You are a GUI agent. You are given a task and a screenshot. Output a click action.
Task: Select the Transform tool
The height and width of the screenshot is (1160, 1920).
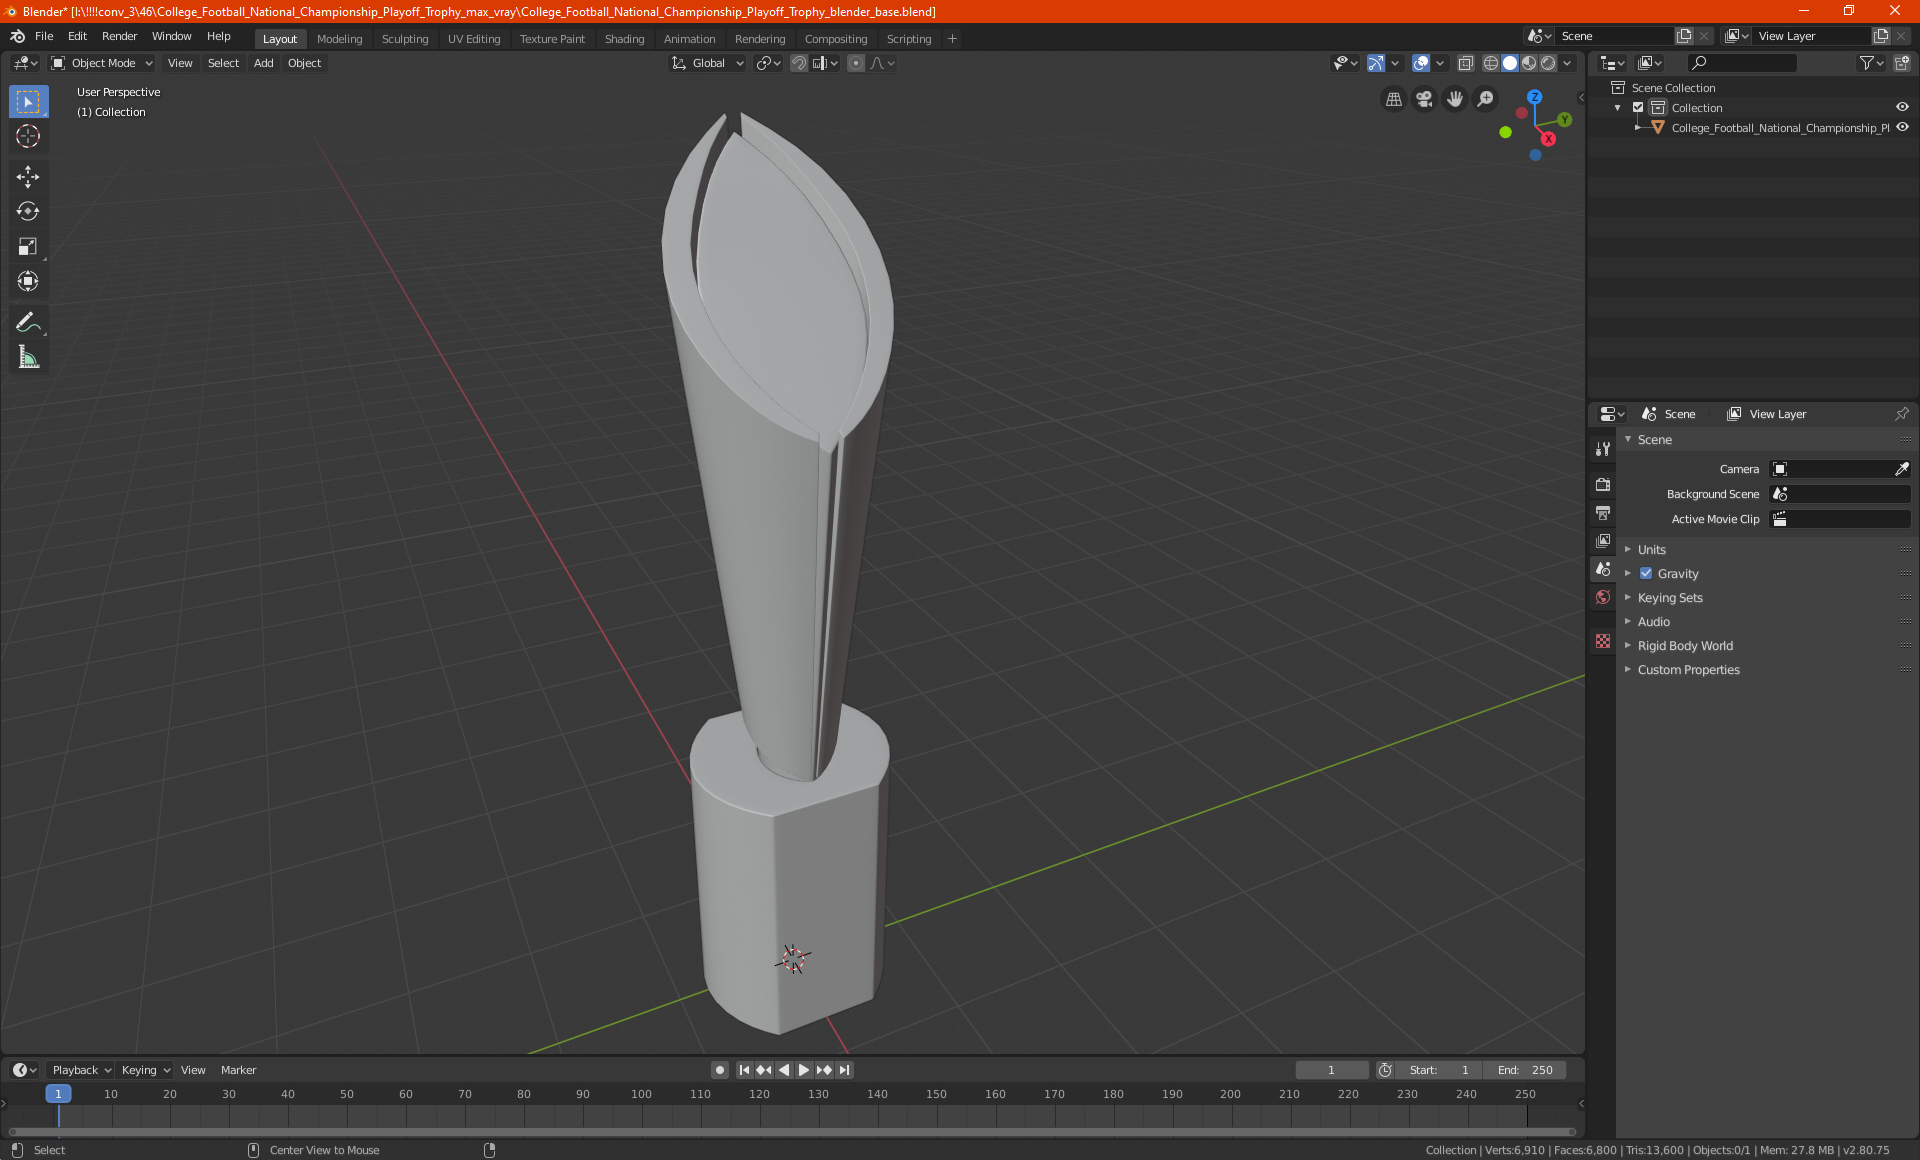[x=28, y=281]
